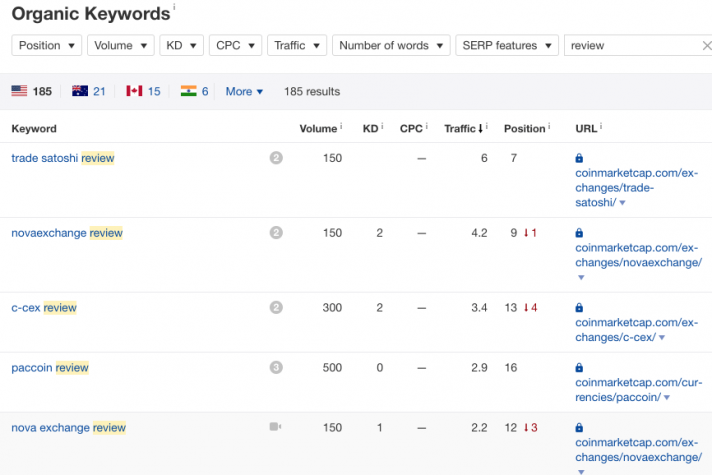Open the paccoin review keyword
The height and width of the screenshot is (475, 712).
[x=50, y=367]
